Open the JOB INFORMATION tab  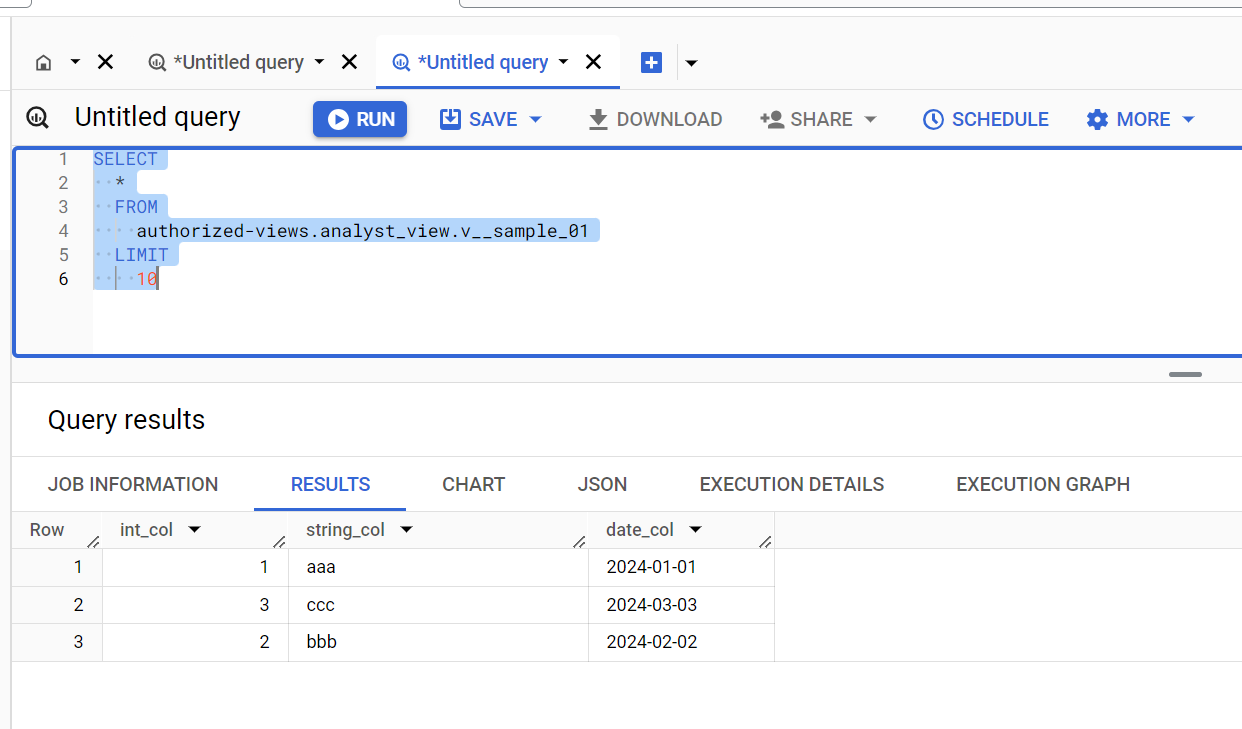pos(133,484)
